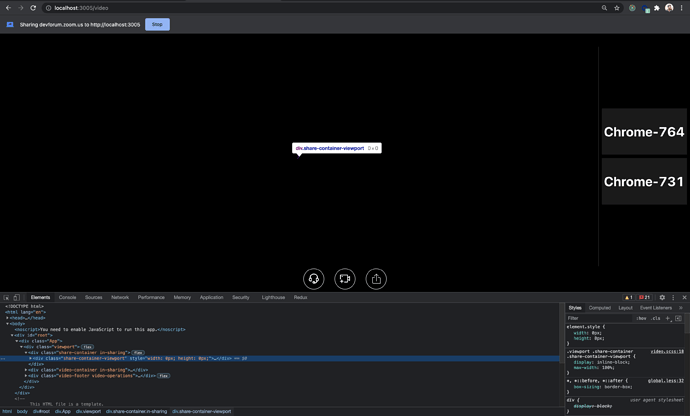Open Chrome's three-dot menu

(681, 8)
